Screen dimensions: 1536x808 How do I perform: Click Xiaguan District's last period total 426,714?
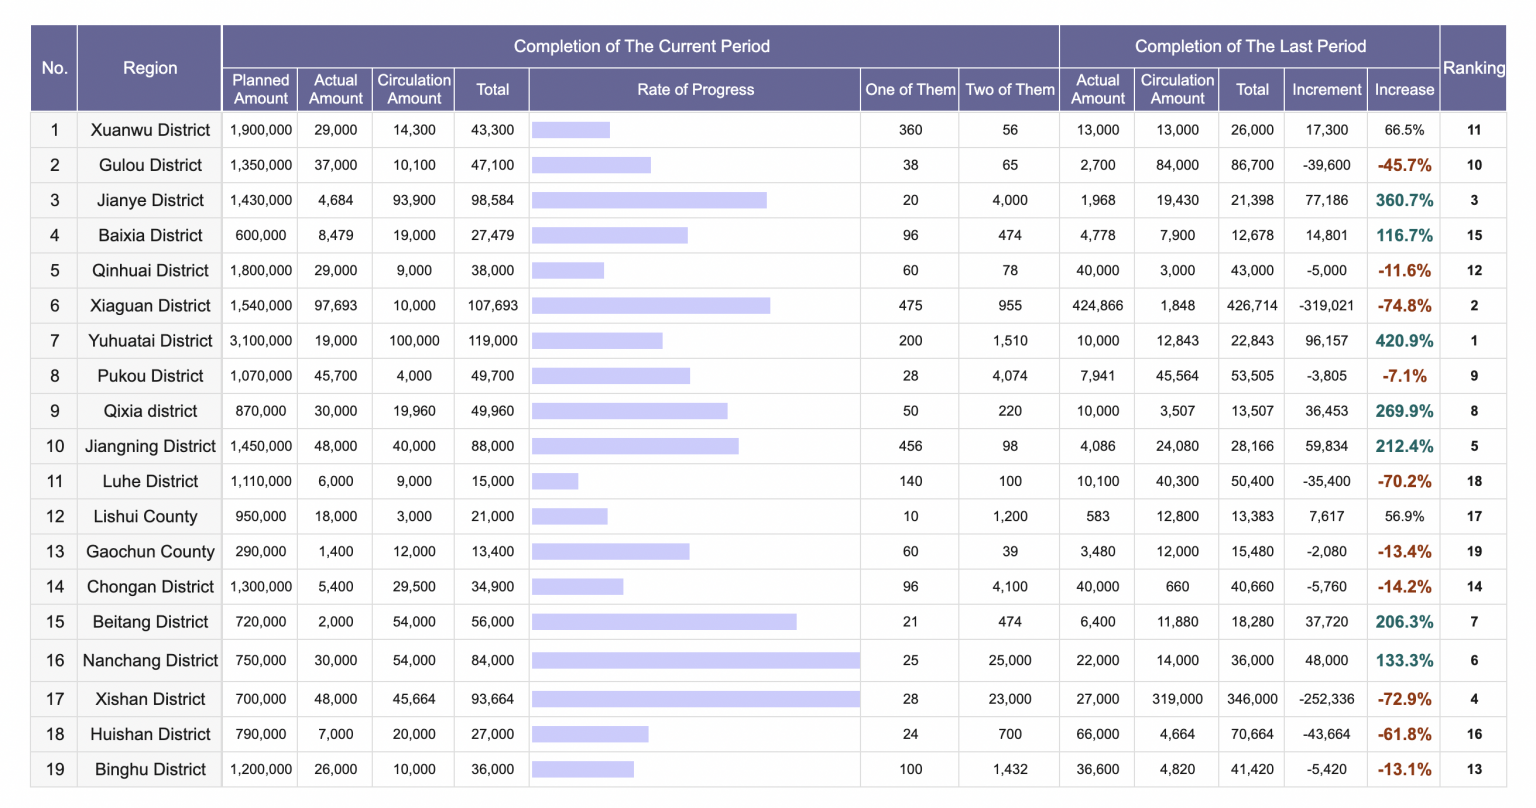pos(1251,305)
